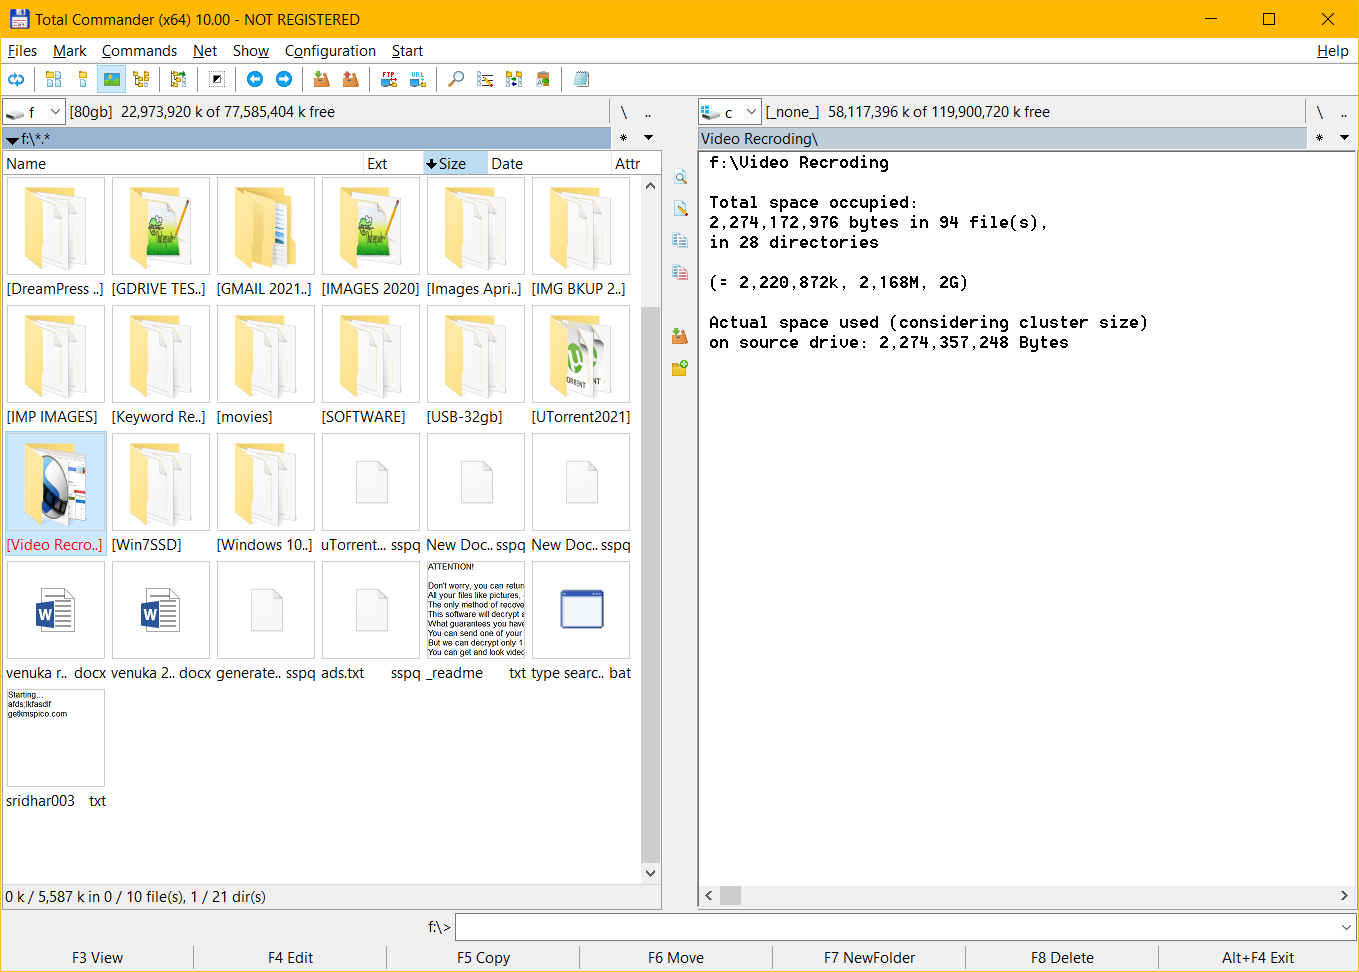Open the Commands menu
The height and width of the screenshot is (972, 1359).
click(x=139, y=51)
